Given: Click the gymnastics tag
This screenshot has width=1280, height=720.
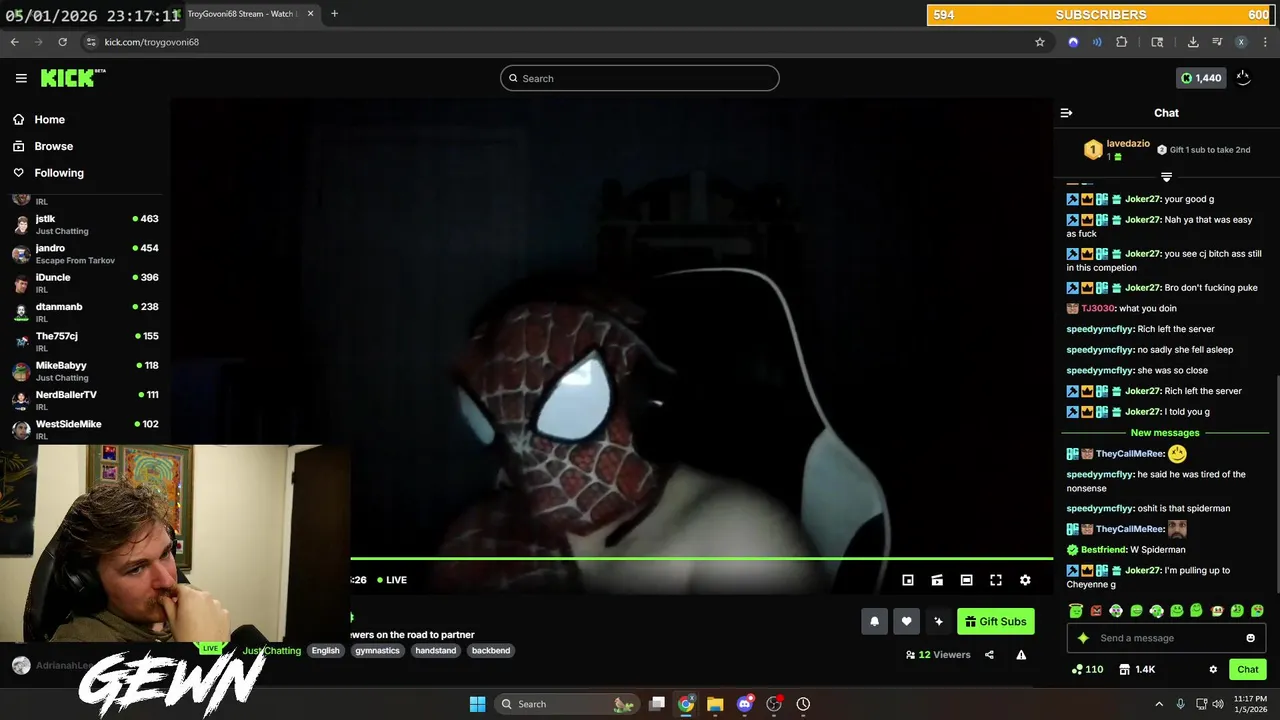Looking at the screenshot, I should pos(377,650).
